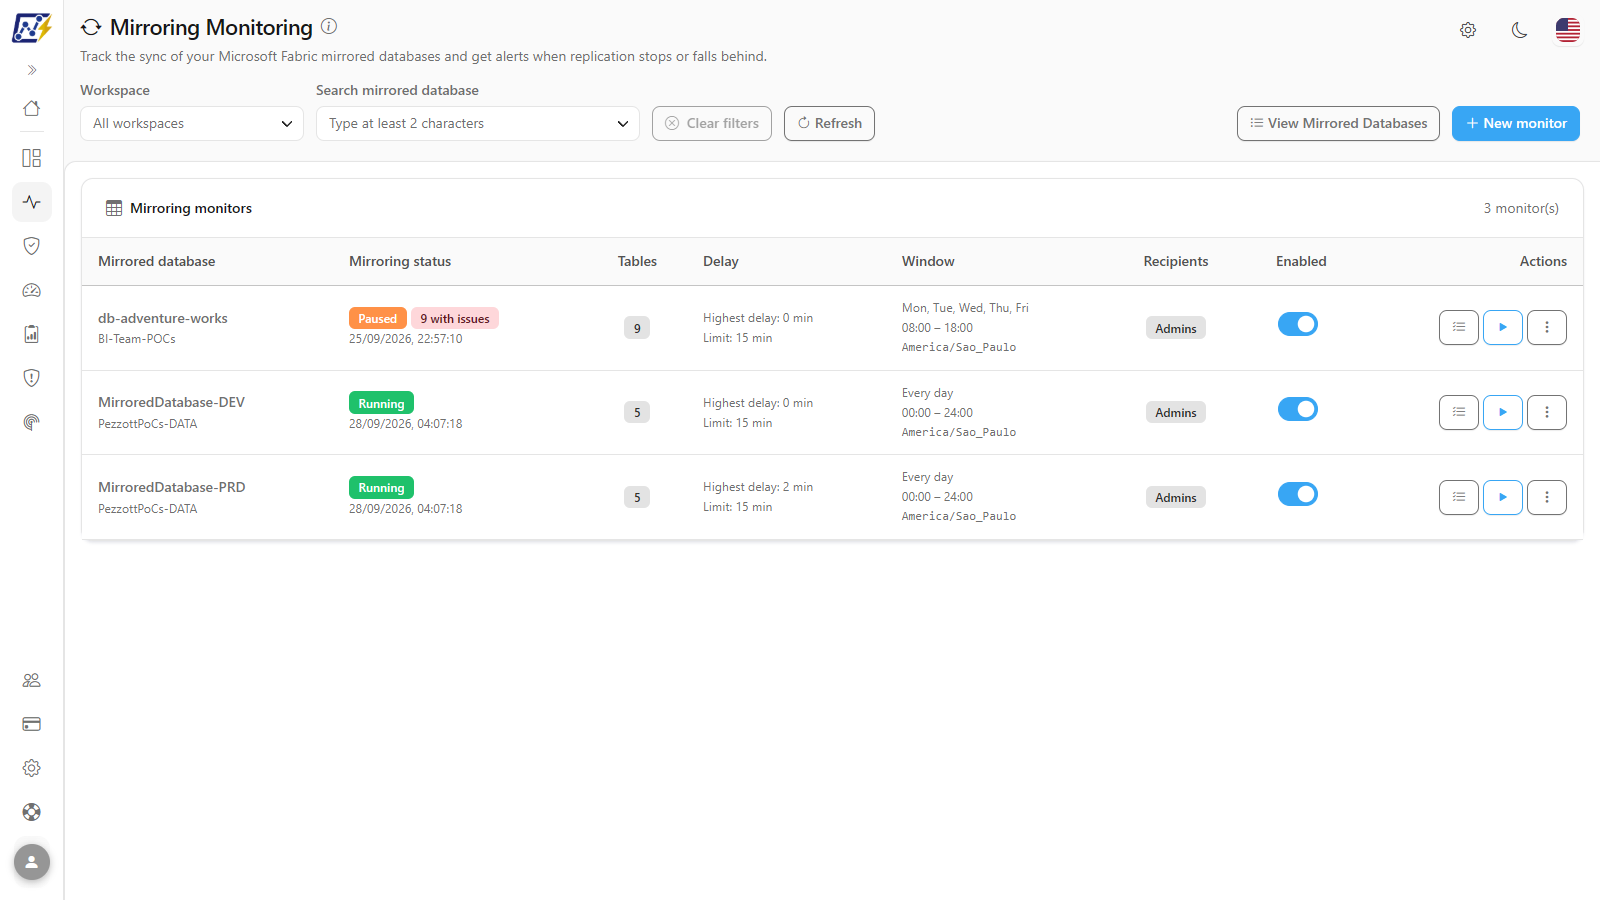
Task: Run the MirroredDatabase-DEV monitor with play button
Action: pyautogui.click(x=1503, y=412)
